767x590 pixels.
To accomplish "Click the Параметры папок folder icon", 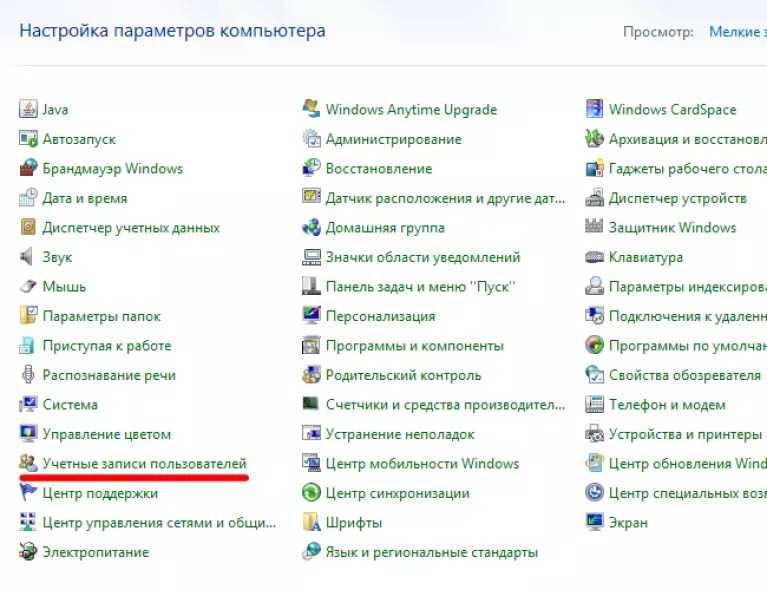I will (x=28, y=316).
